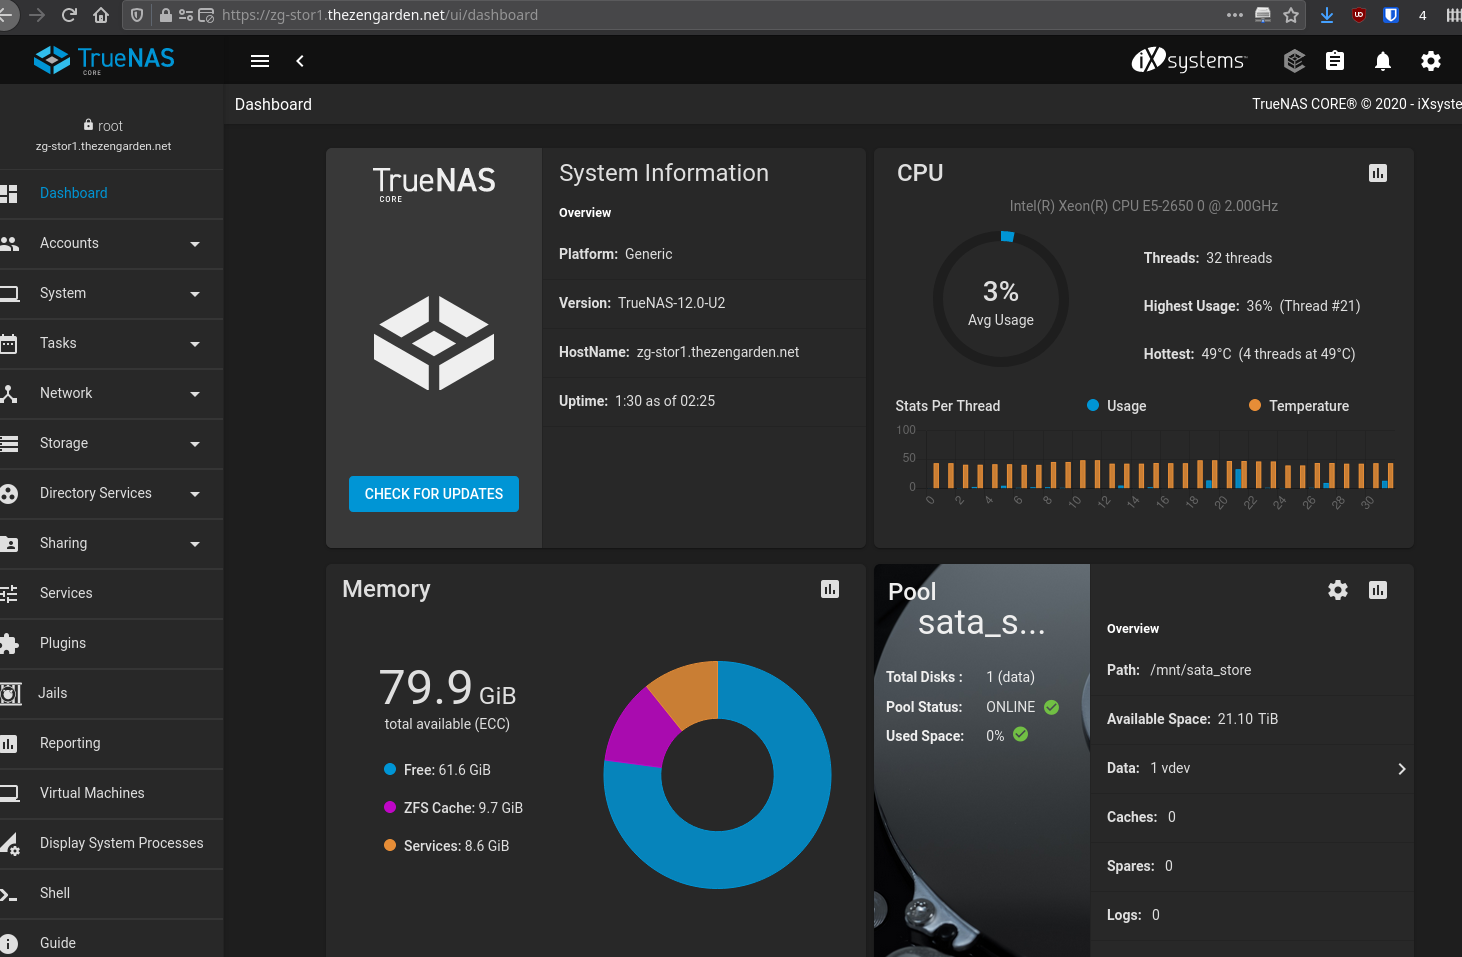Open Pool reports chart icon
The image size is (1462, 957).
click(x=1378, y=590)
